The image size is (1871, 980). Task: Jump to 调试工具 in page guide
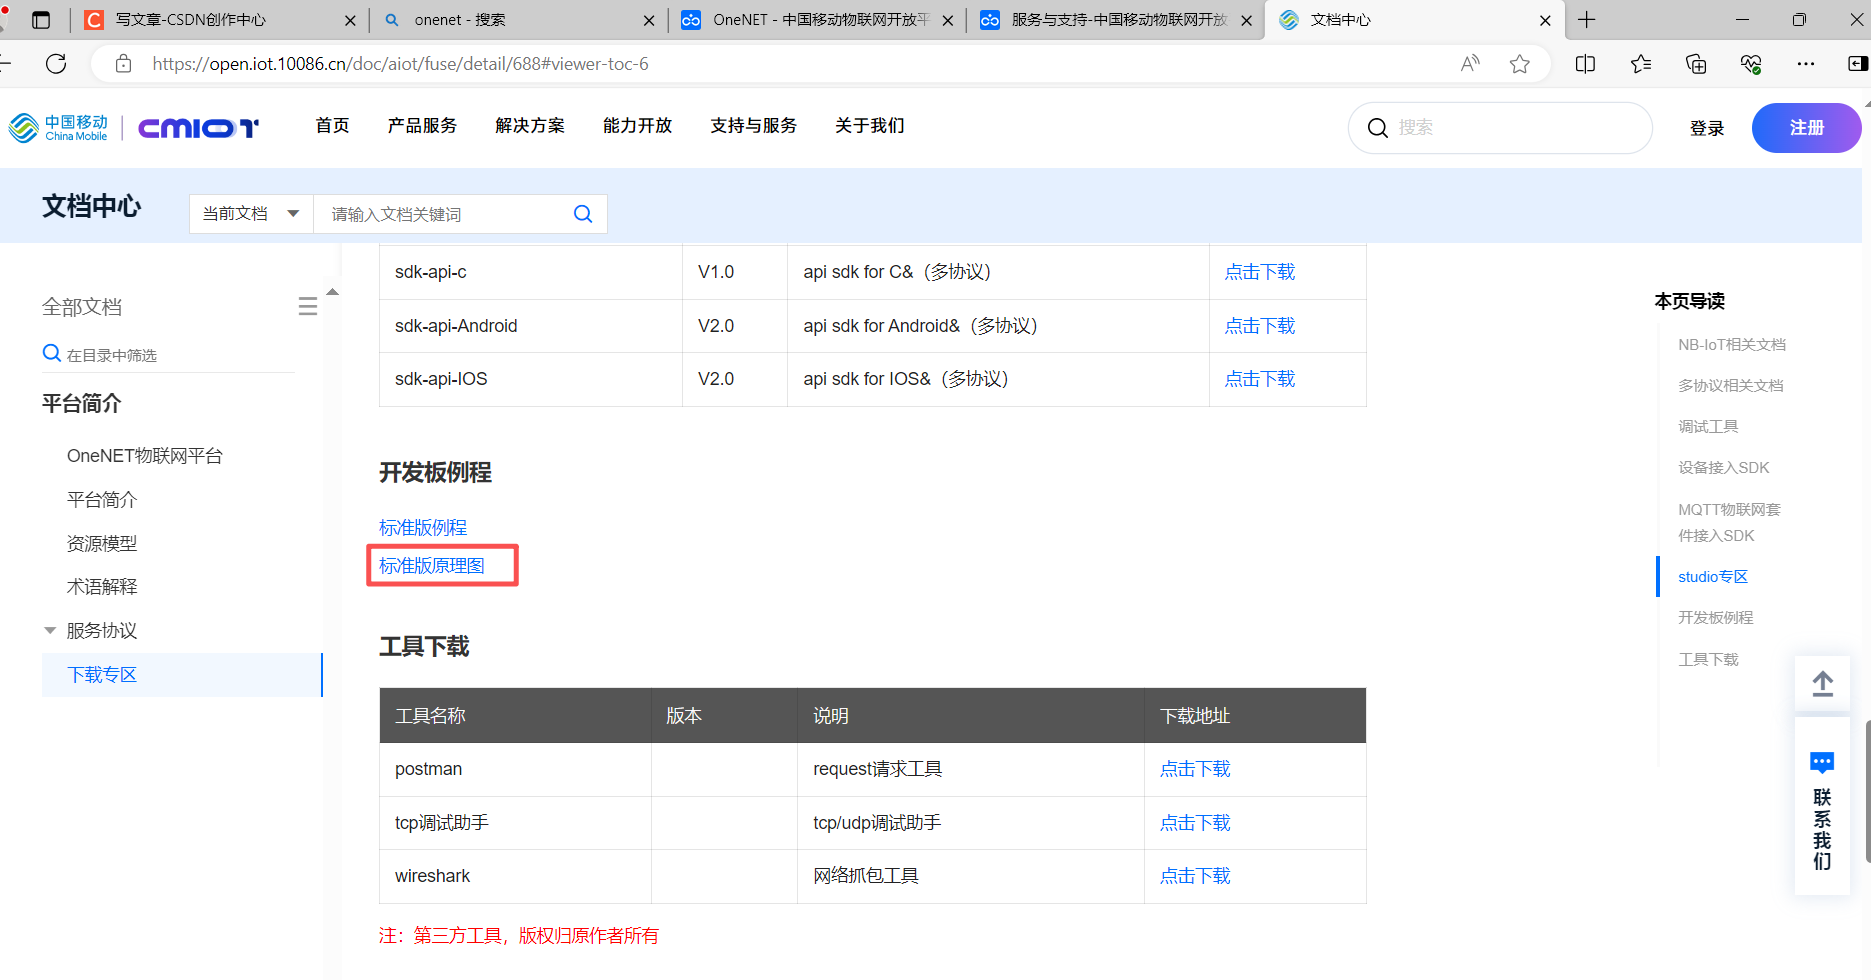pos(1708,426)
